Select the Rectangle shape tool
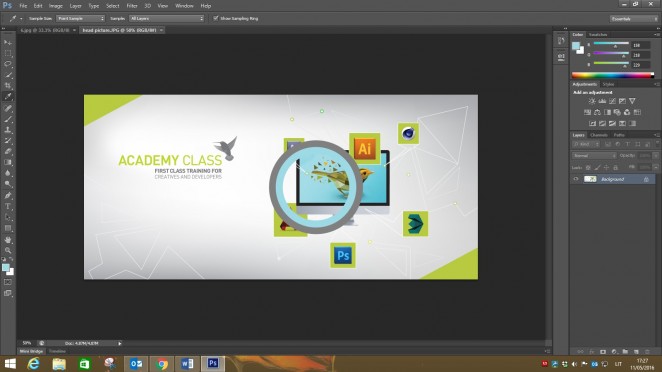Screen dimensions: 662x372 (8, 228)
